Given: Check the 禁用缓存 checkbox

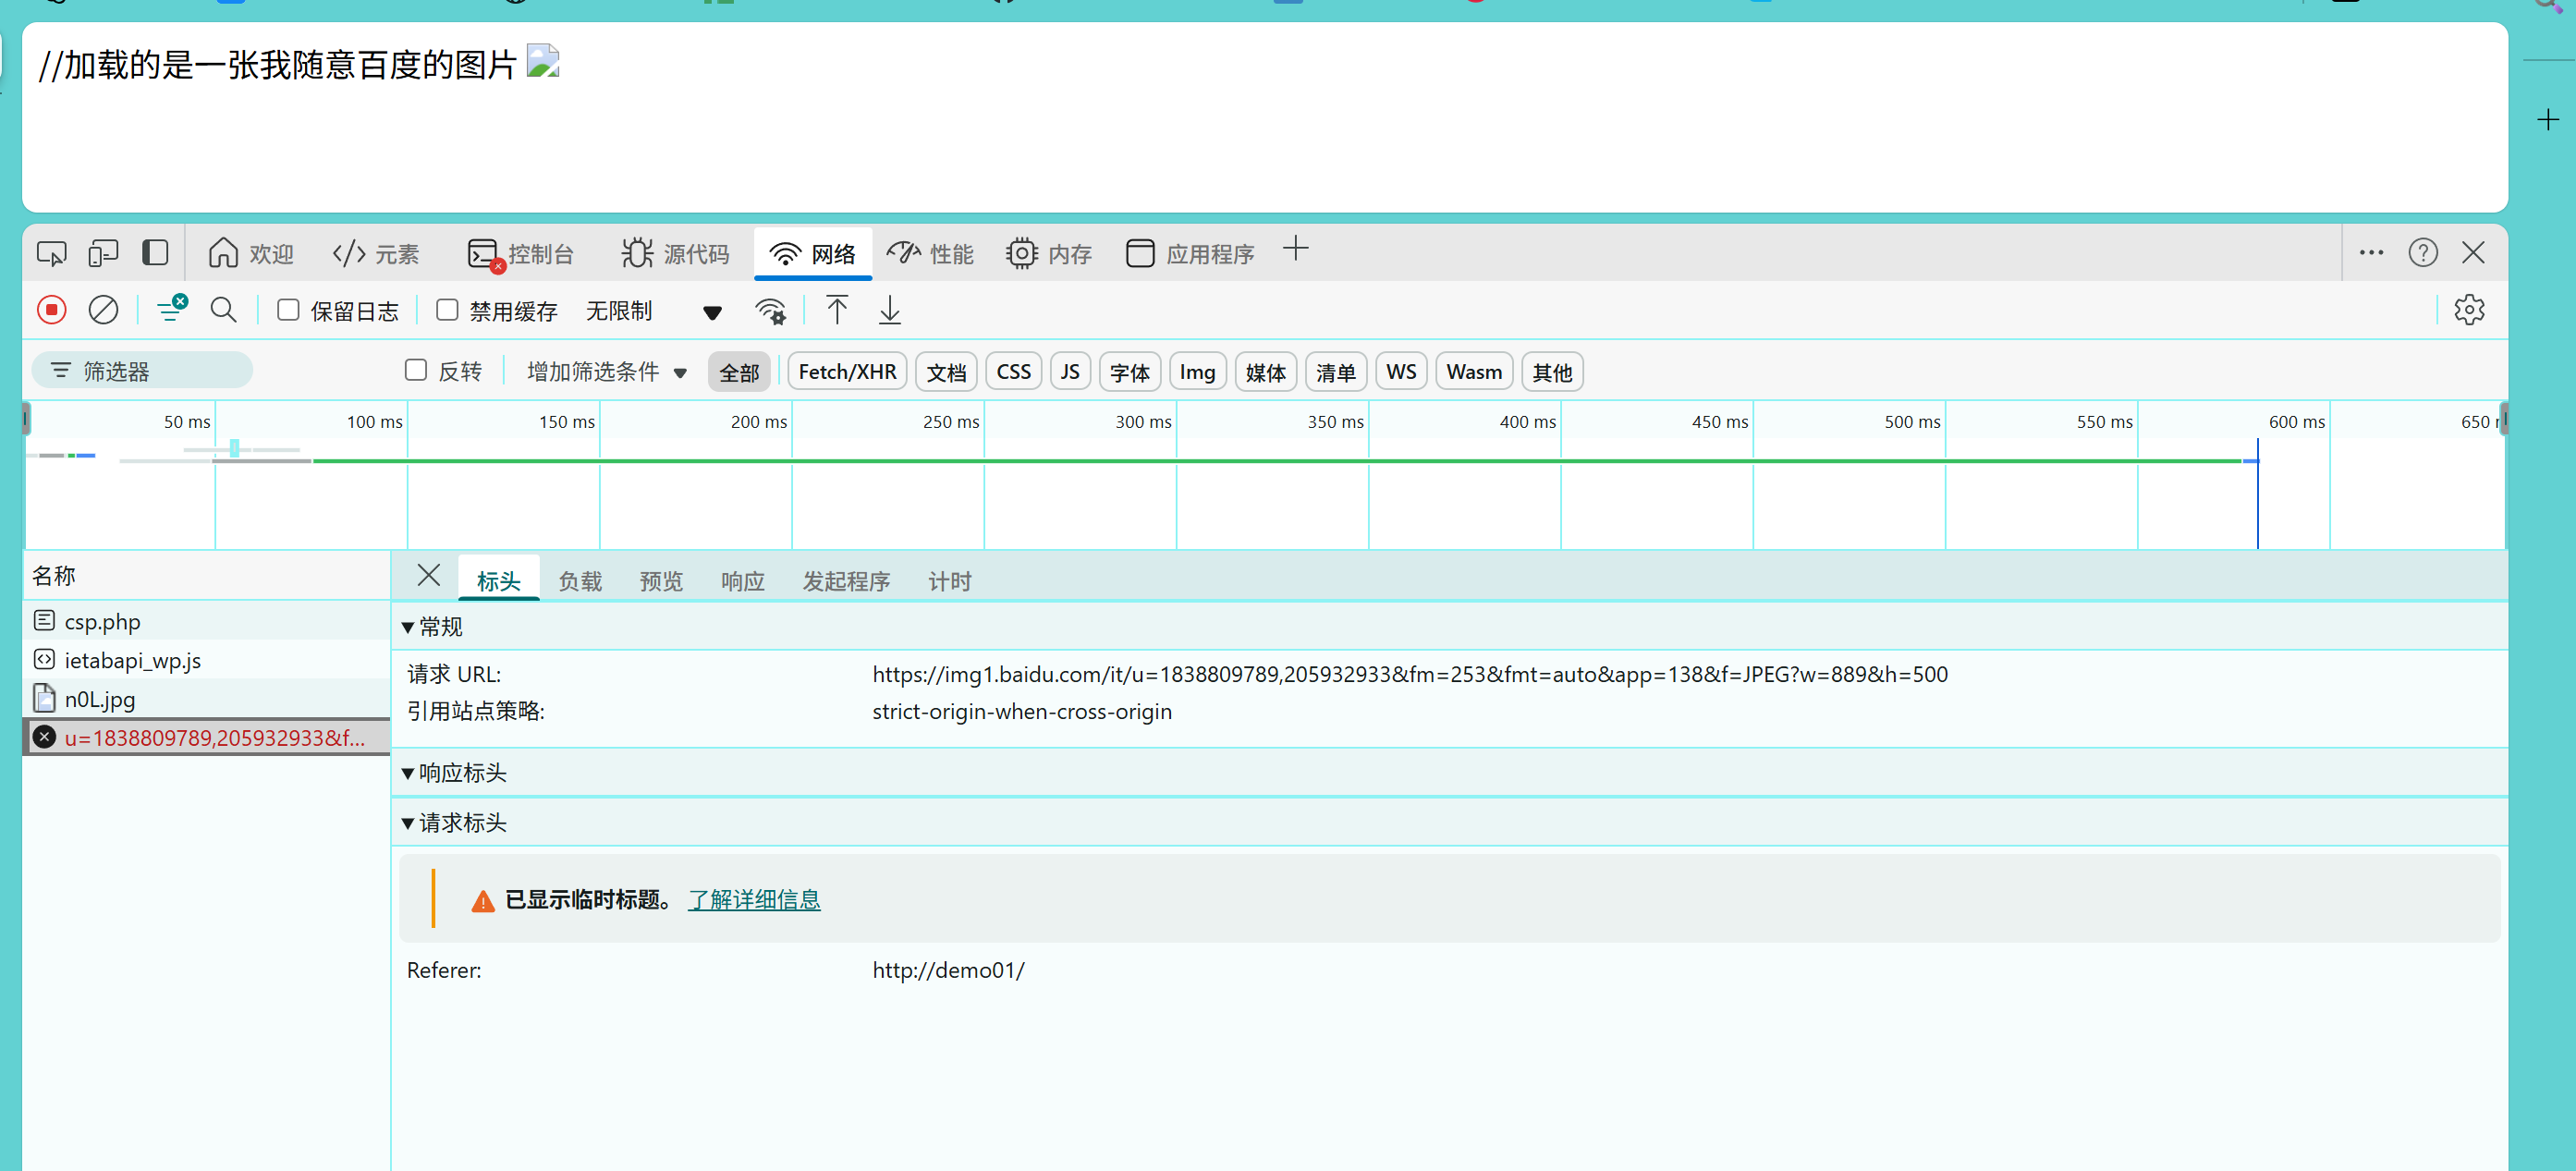Looking at the screenshot, I should point(448,311).
